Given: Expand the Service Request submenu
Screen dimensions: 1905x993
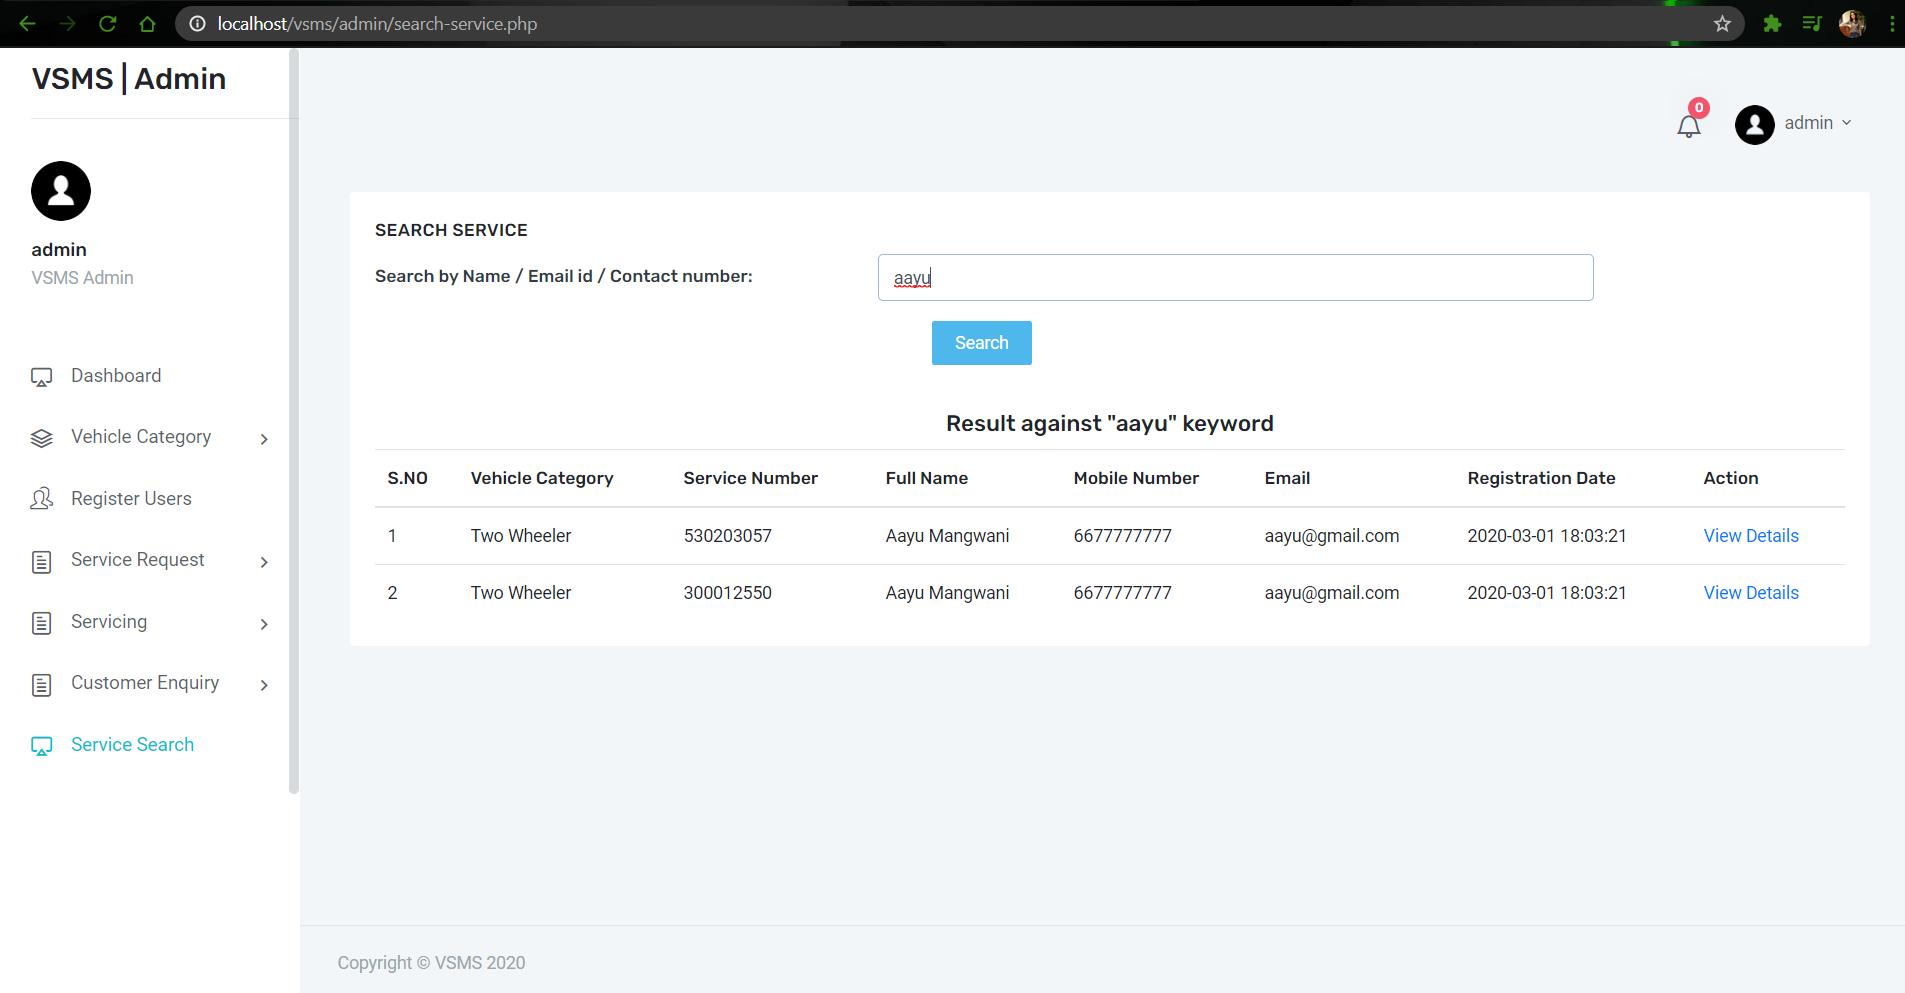Looking at the screenshot, I should coord(264,562).
